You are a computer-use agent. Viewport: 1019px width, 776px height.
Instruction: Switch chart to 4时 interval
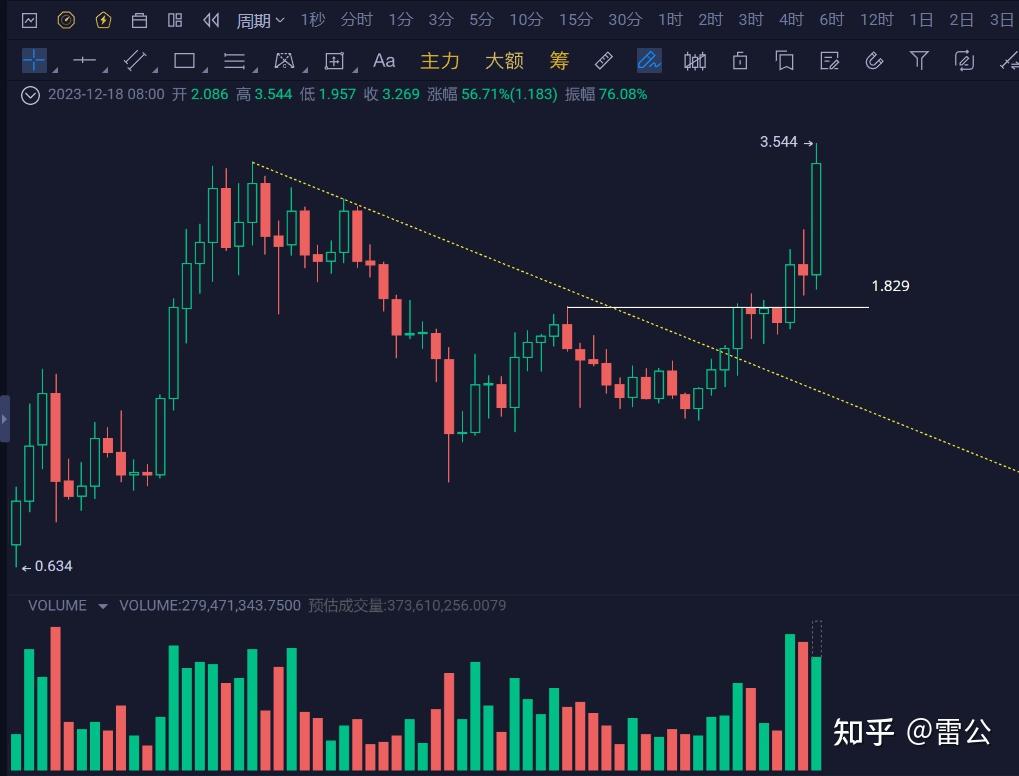click(x=791, y=20)
